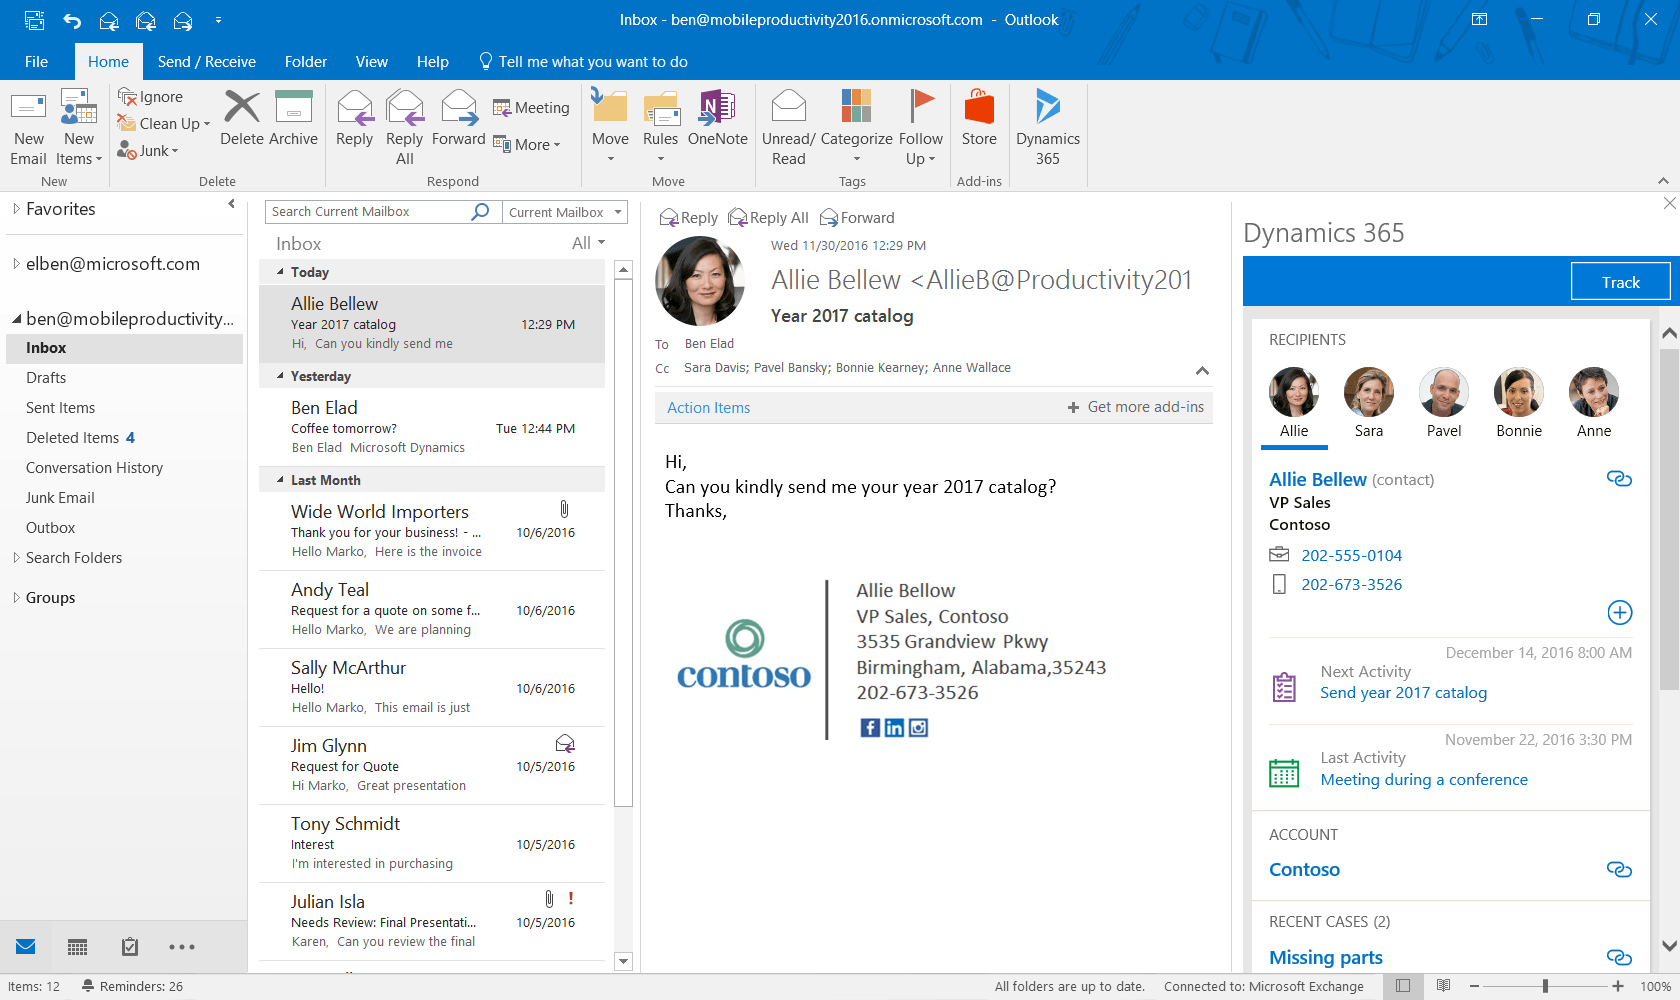Open the Allie Bellew contact link
1680x1000 pixels.
1318,479
